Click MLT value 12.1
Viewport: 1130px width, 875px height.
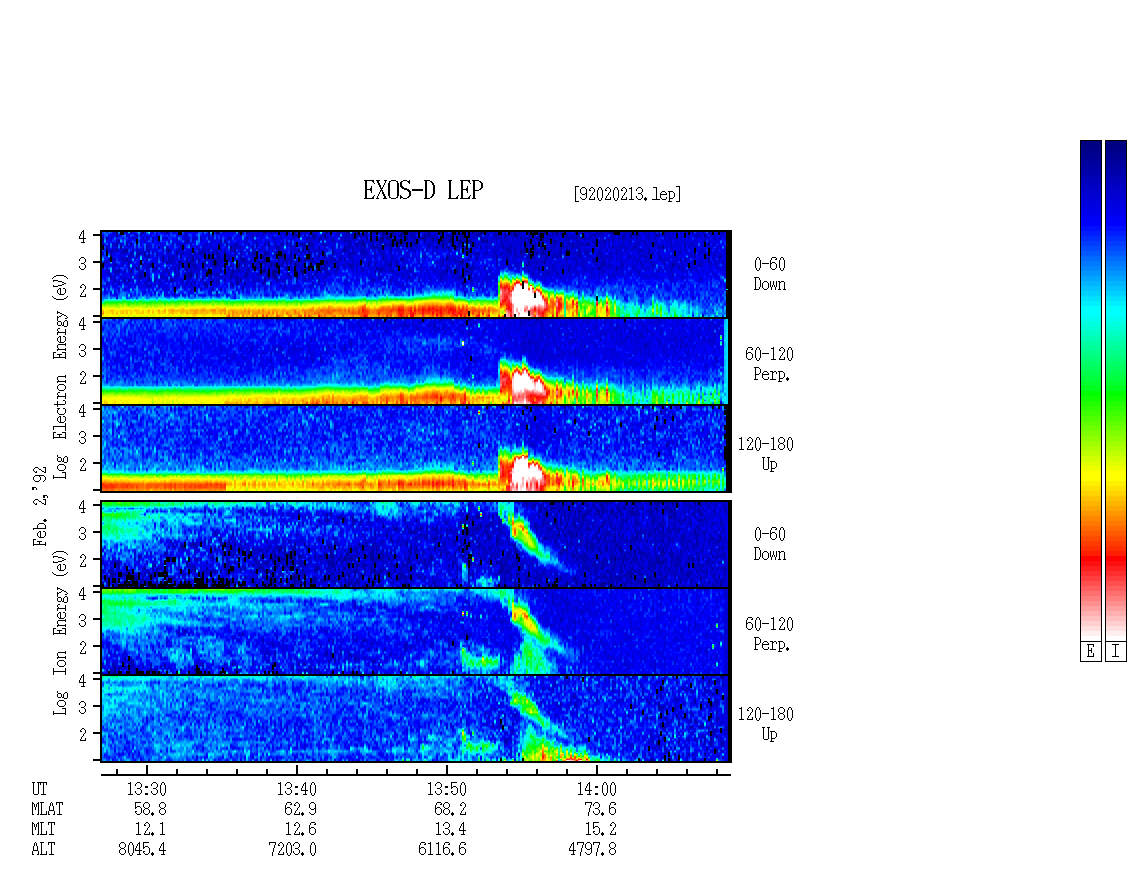tap(150, 829)
